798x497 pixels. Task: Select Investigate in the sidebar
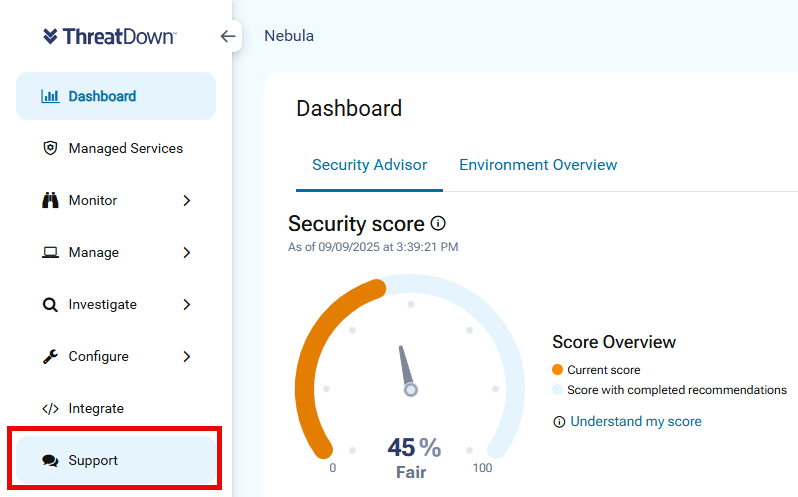tap(116, 305)
